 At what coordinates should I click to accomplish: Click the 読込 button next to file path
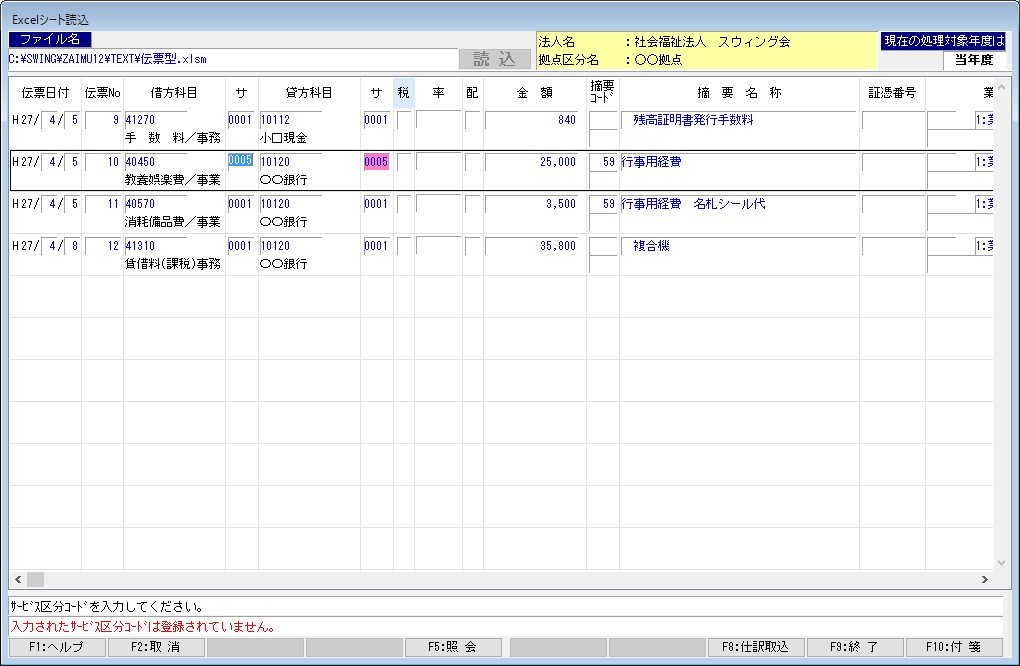[495, 59]
